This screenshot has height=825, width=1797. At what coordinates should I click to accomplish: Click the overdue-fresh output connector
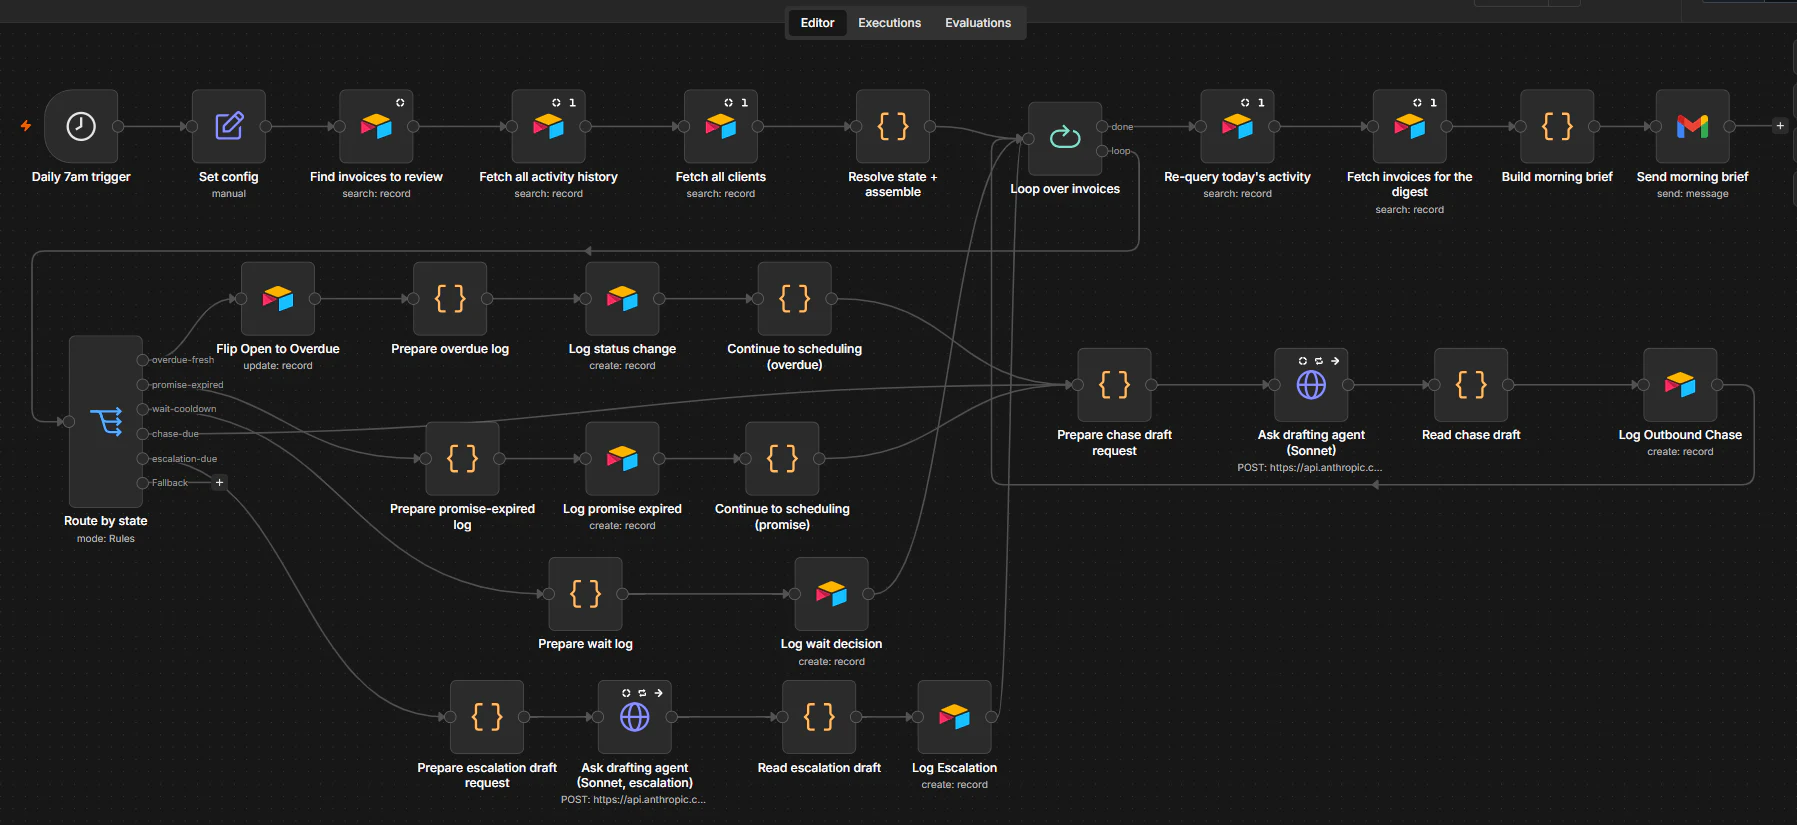(x=143, y=360)
